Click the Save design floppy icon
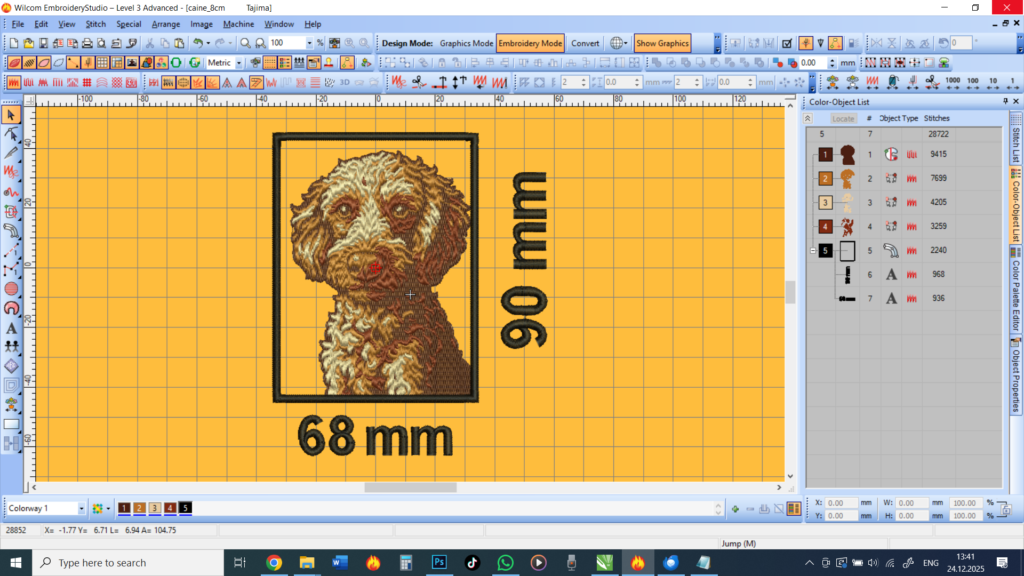The width and height of the screenshot is (1024, 576). click(43, 43)
